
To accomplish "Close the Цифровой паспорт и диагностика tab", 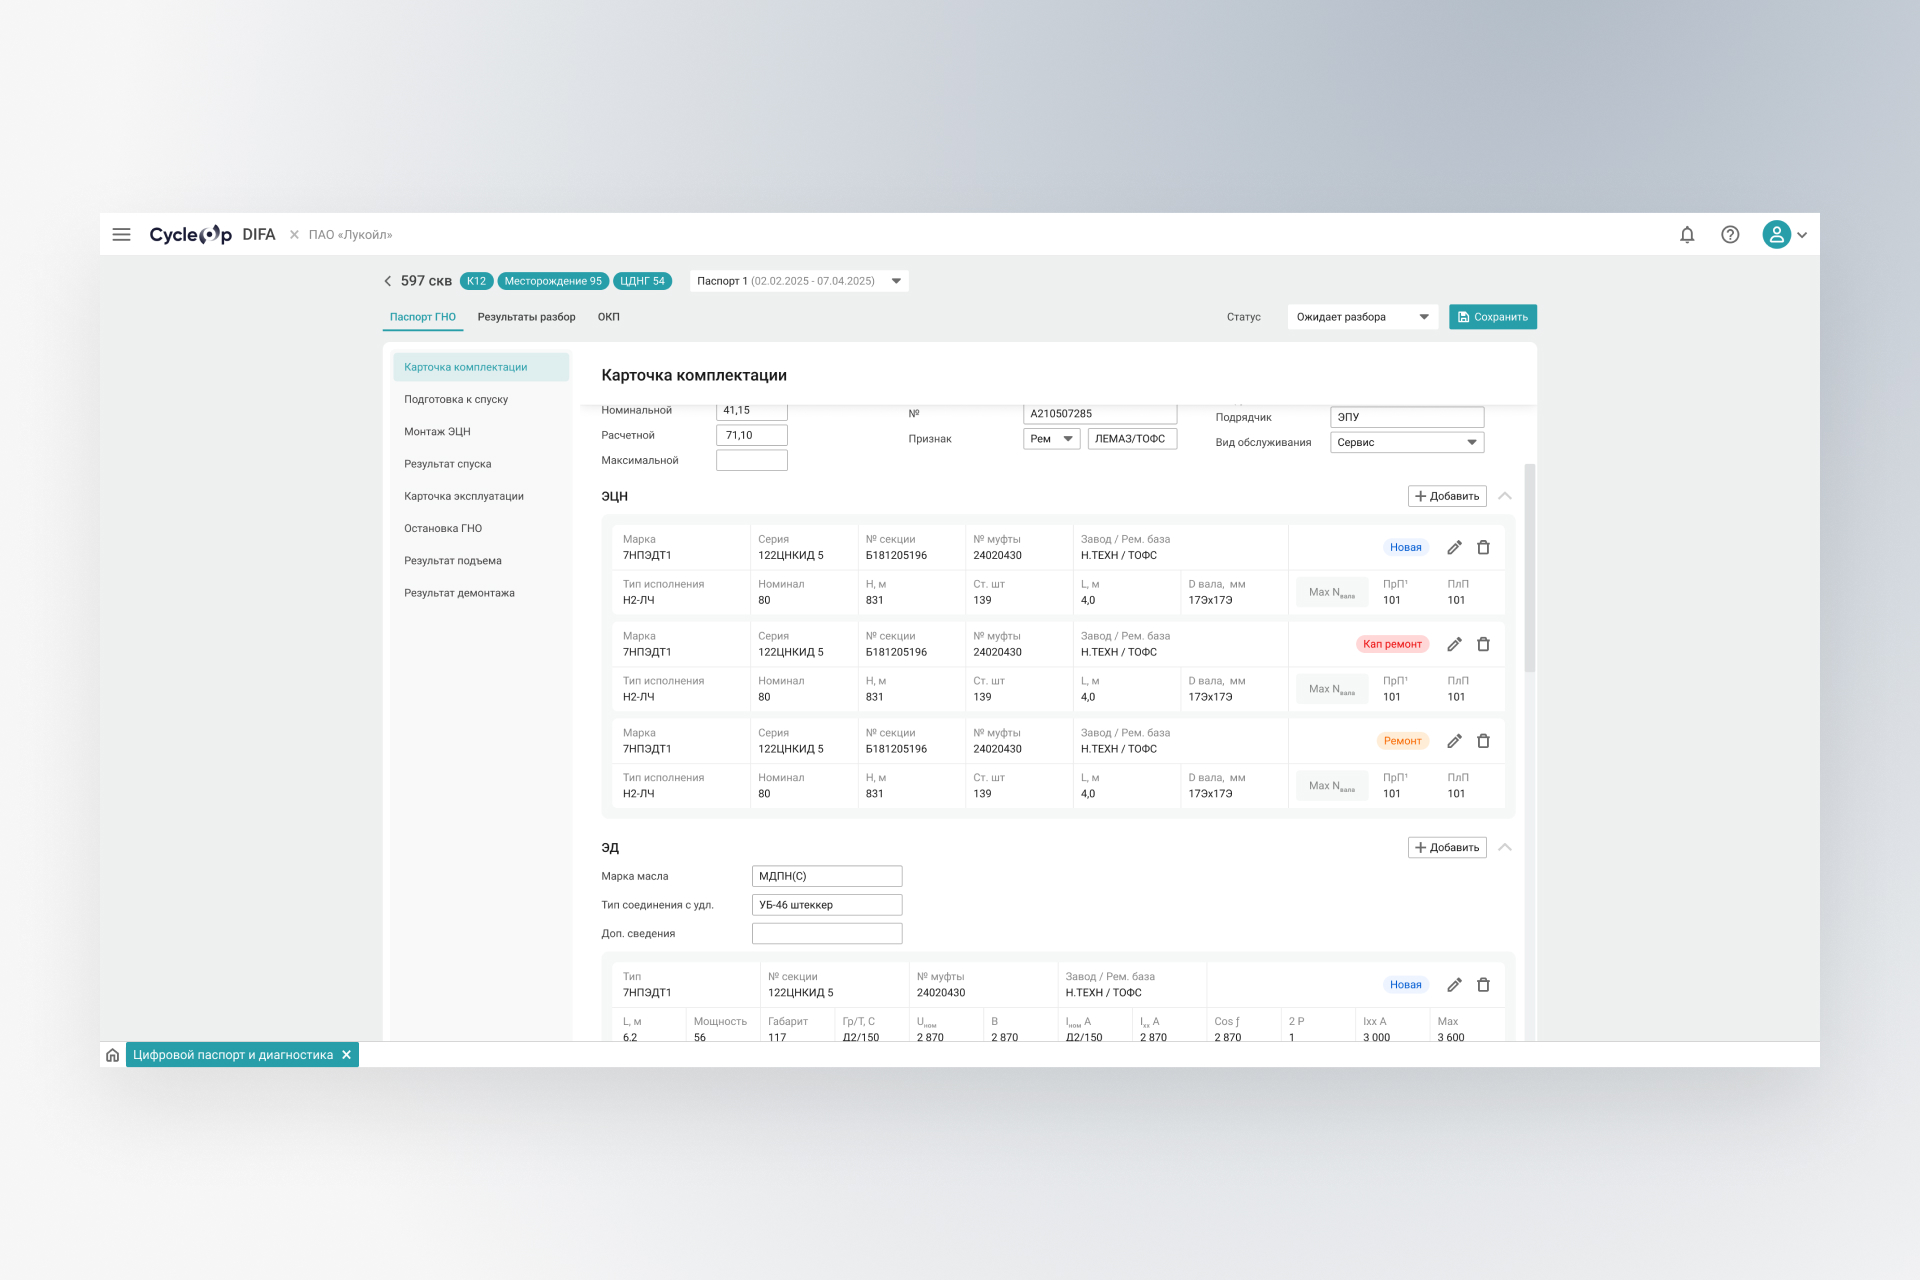I will pyautogui.click(x=347, y=1055).
